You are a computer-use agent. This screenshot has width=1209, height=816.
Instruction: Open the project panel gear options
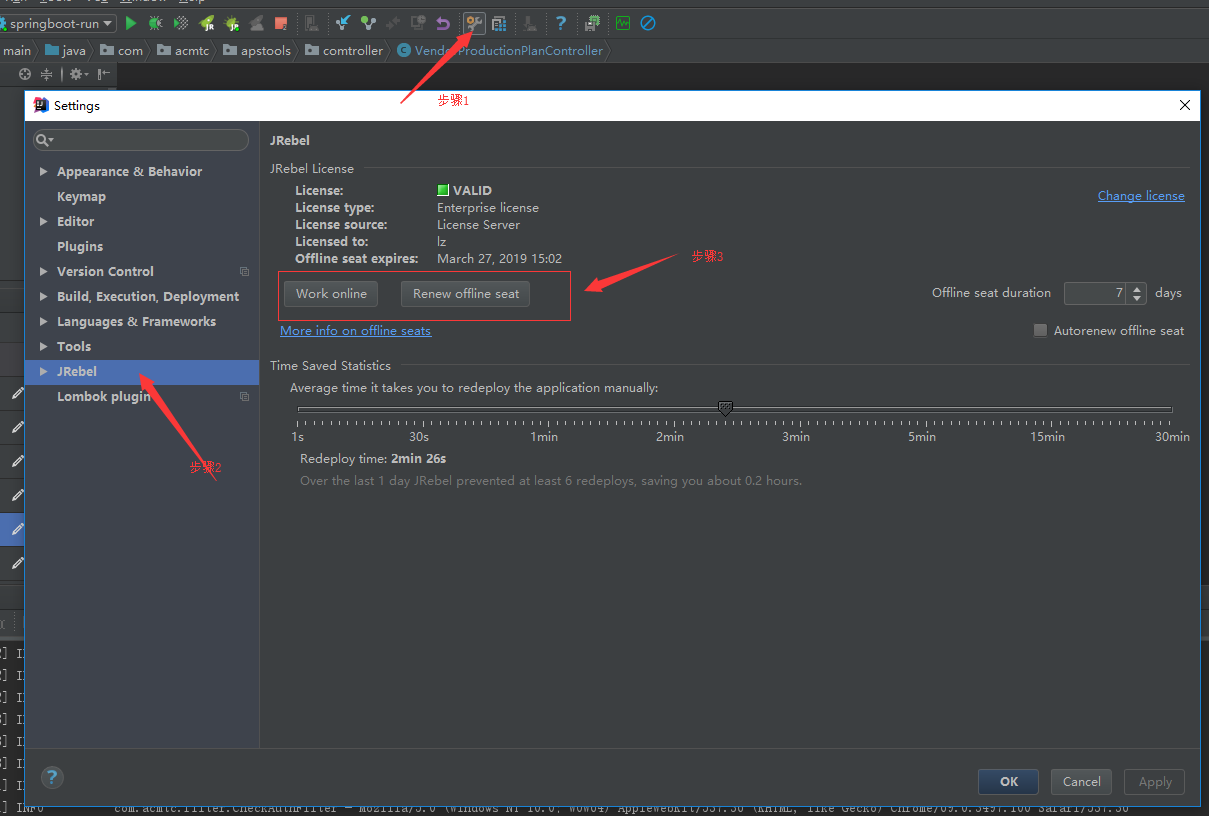coord(78,74)
